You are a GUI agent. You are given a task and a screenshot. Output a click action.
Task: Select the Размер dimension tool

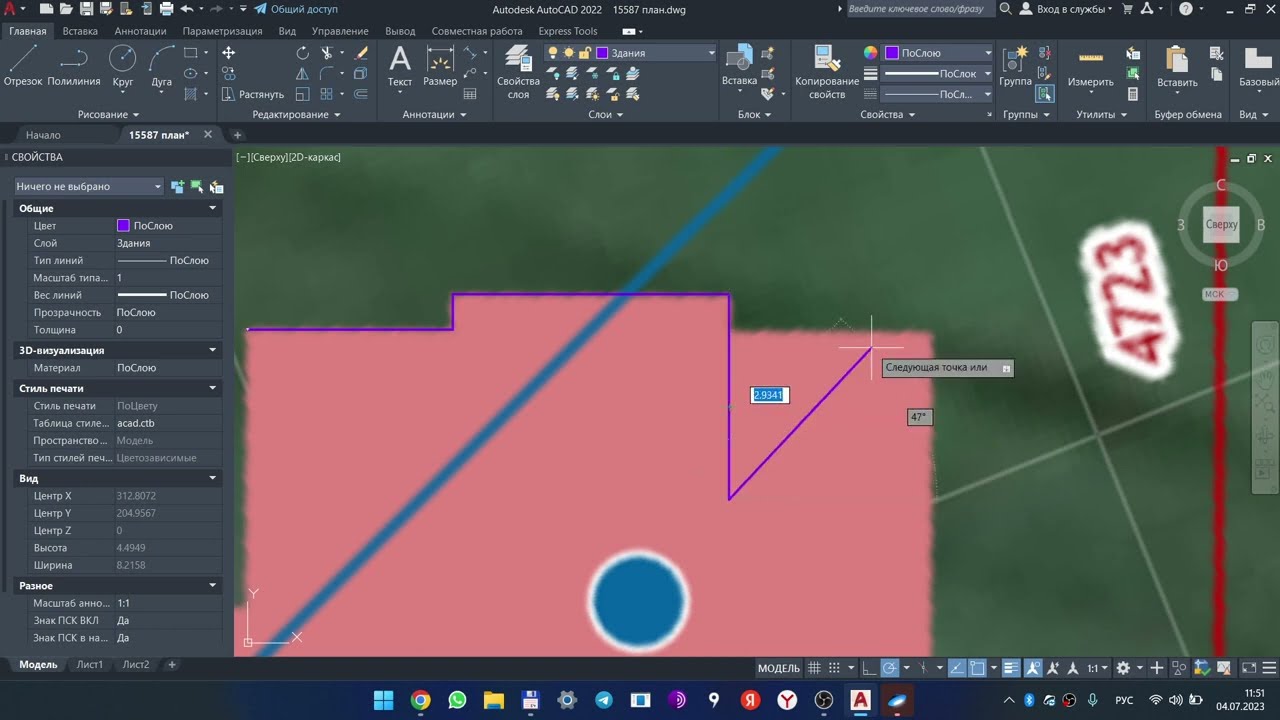pos(440,66)
